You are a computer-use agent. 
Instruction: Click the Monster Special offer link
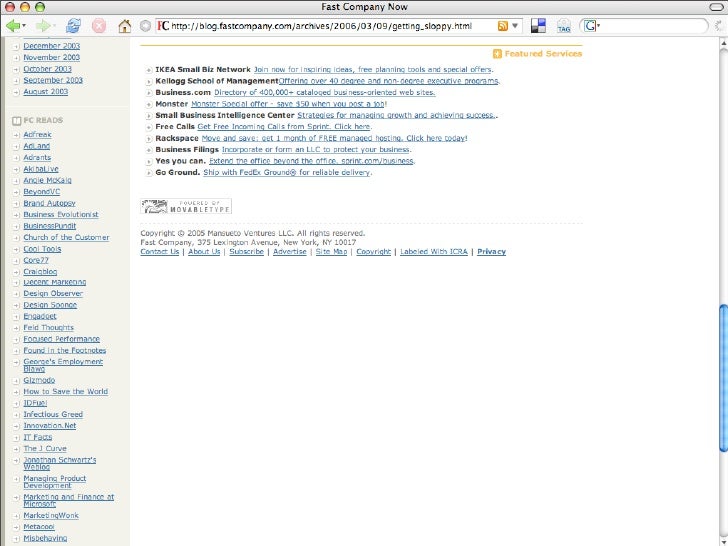[288, 104]
